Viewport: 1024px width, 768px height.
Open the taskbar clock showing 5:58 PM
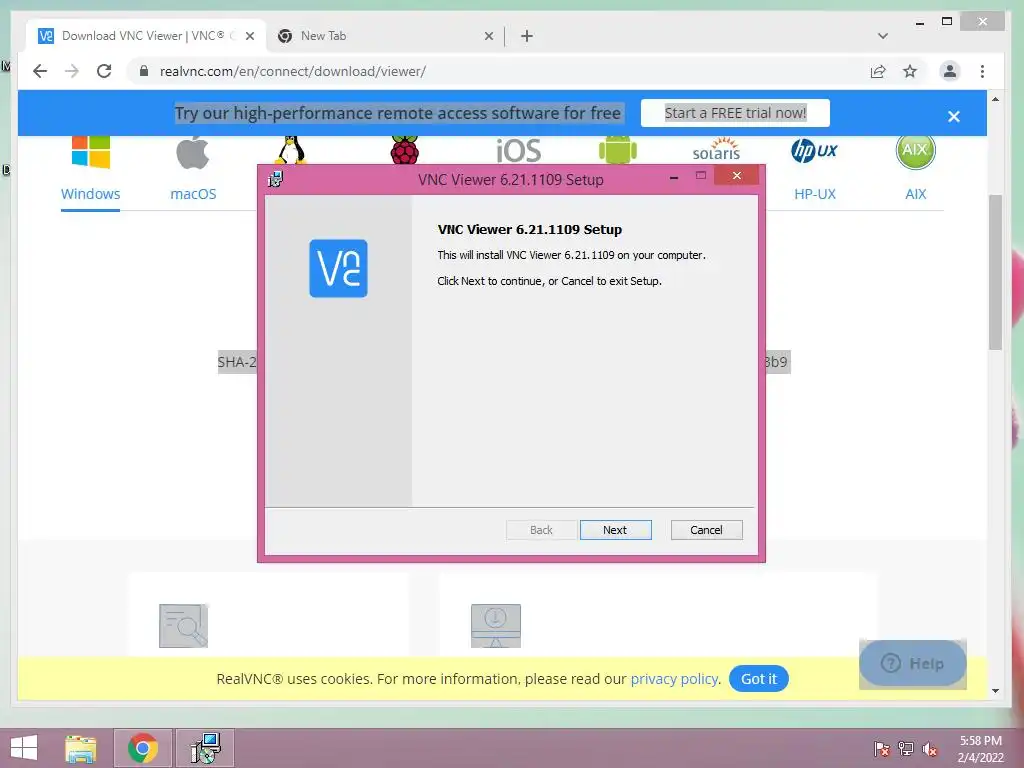(x=981, y=749)
